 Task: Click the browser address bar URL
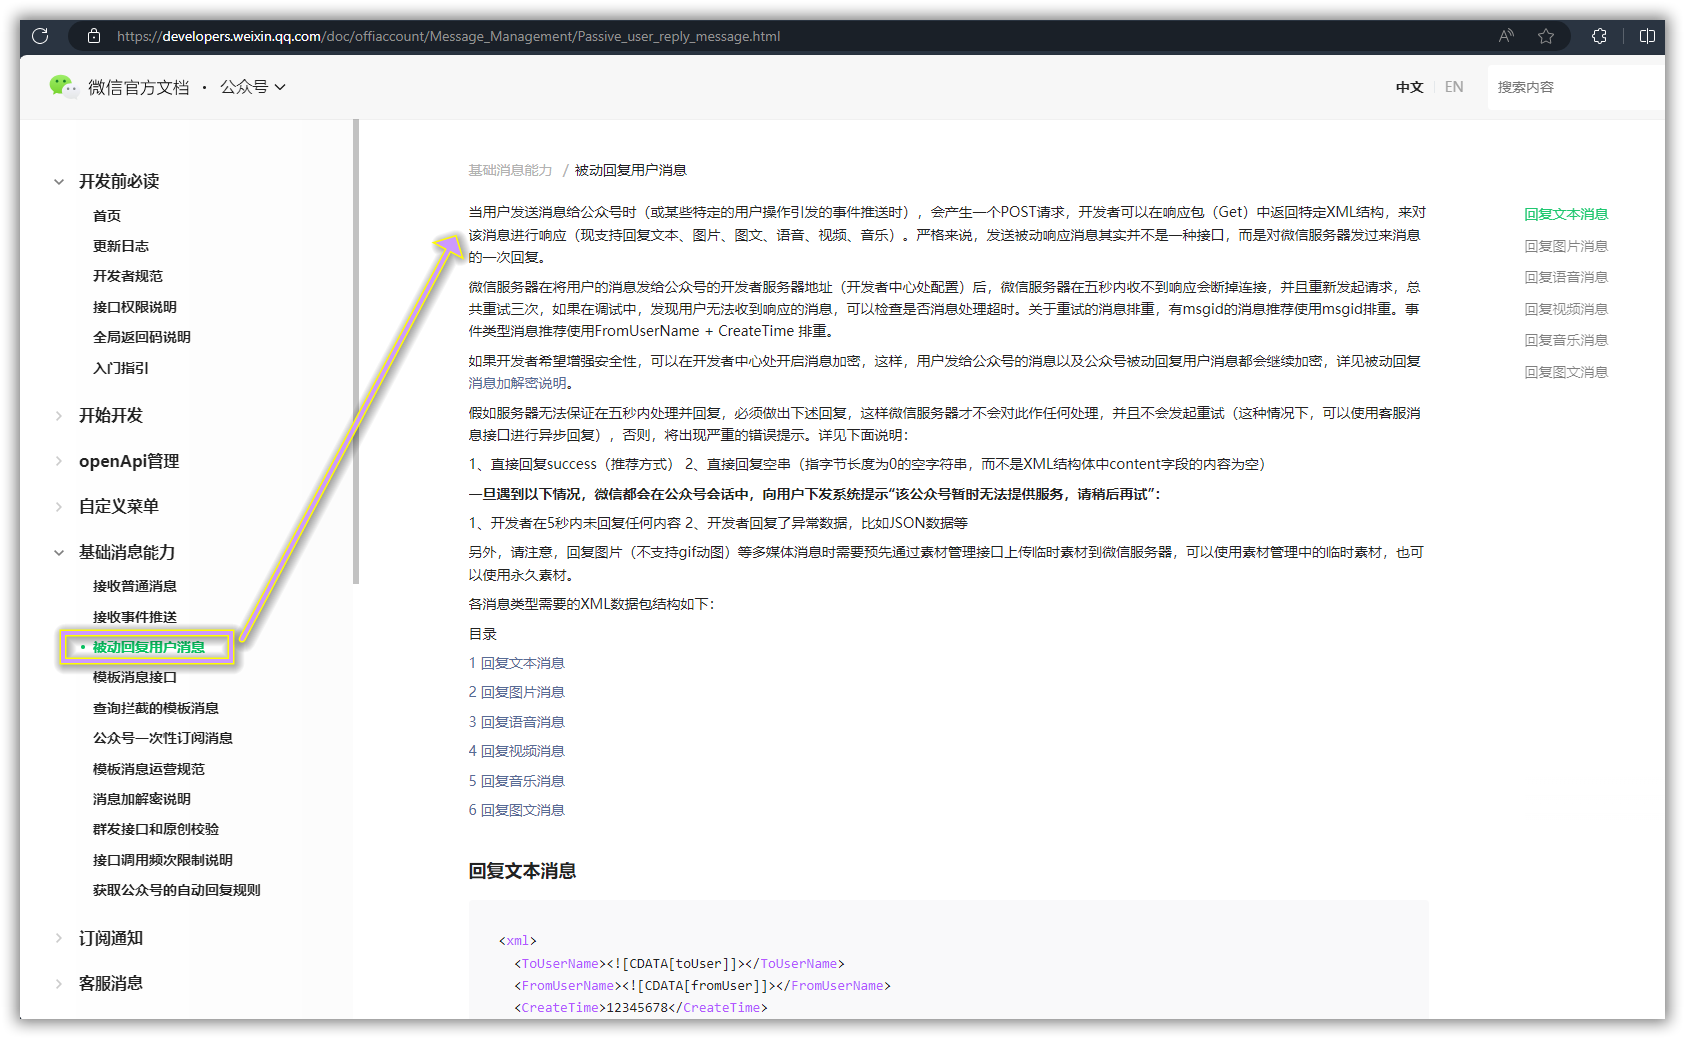(x=448, y=36)
